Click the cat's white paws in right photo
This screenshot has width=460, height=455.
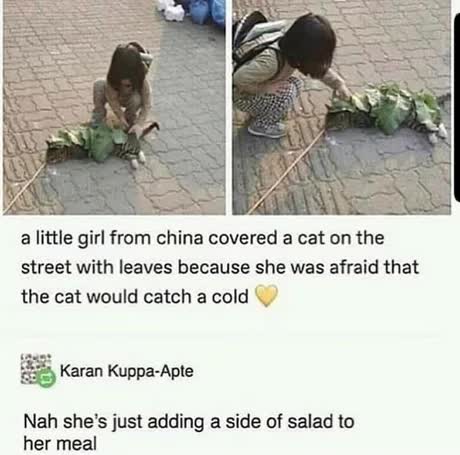(438, 134)
